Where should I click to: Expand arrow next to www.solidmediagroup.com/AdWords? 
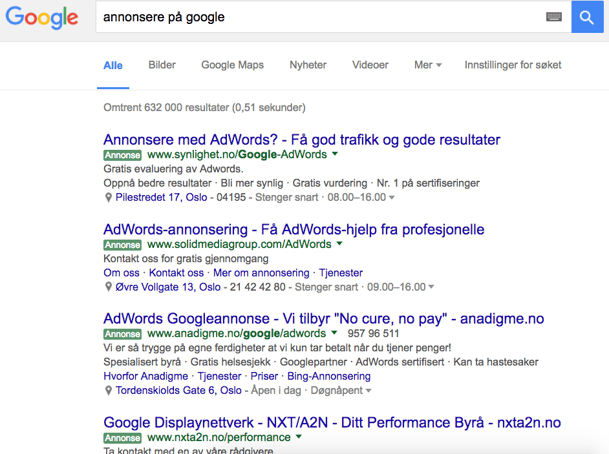pos(339,244)
